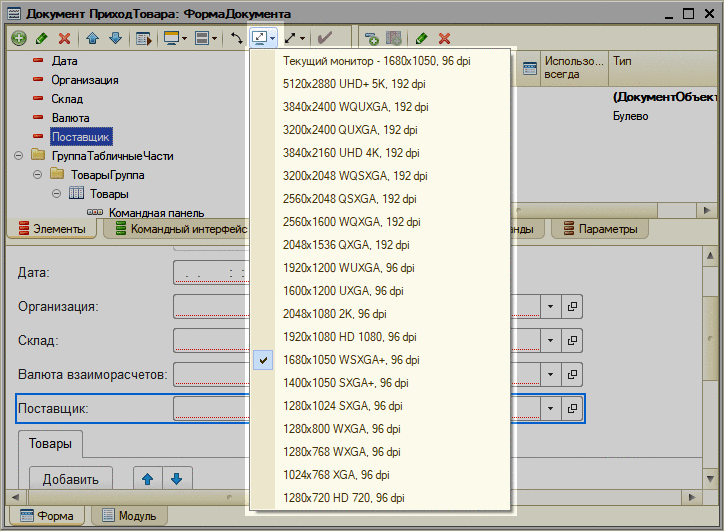Click the red X delete in right toolbar

(444, 38)
